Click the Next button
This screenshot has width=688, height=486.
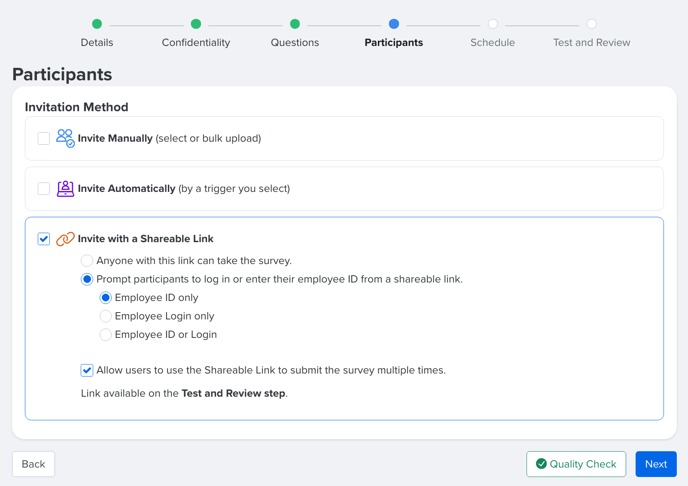coord(656,464)
